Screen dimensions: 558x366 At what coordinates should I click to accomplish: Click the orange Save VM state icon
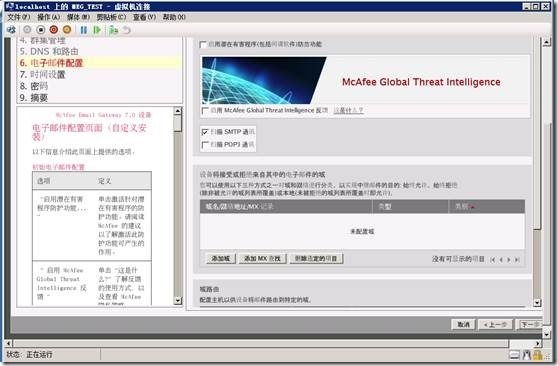(67, 30)
